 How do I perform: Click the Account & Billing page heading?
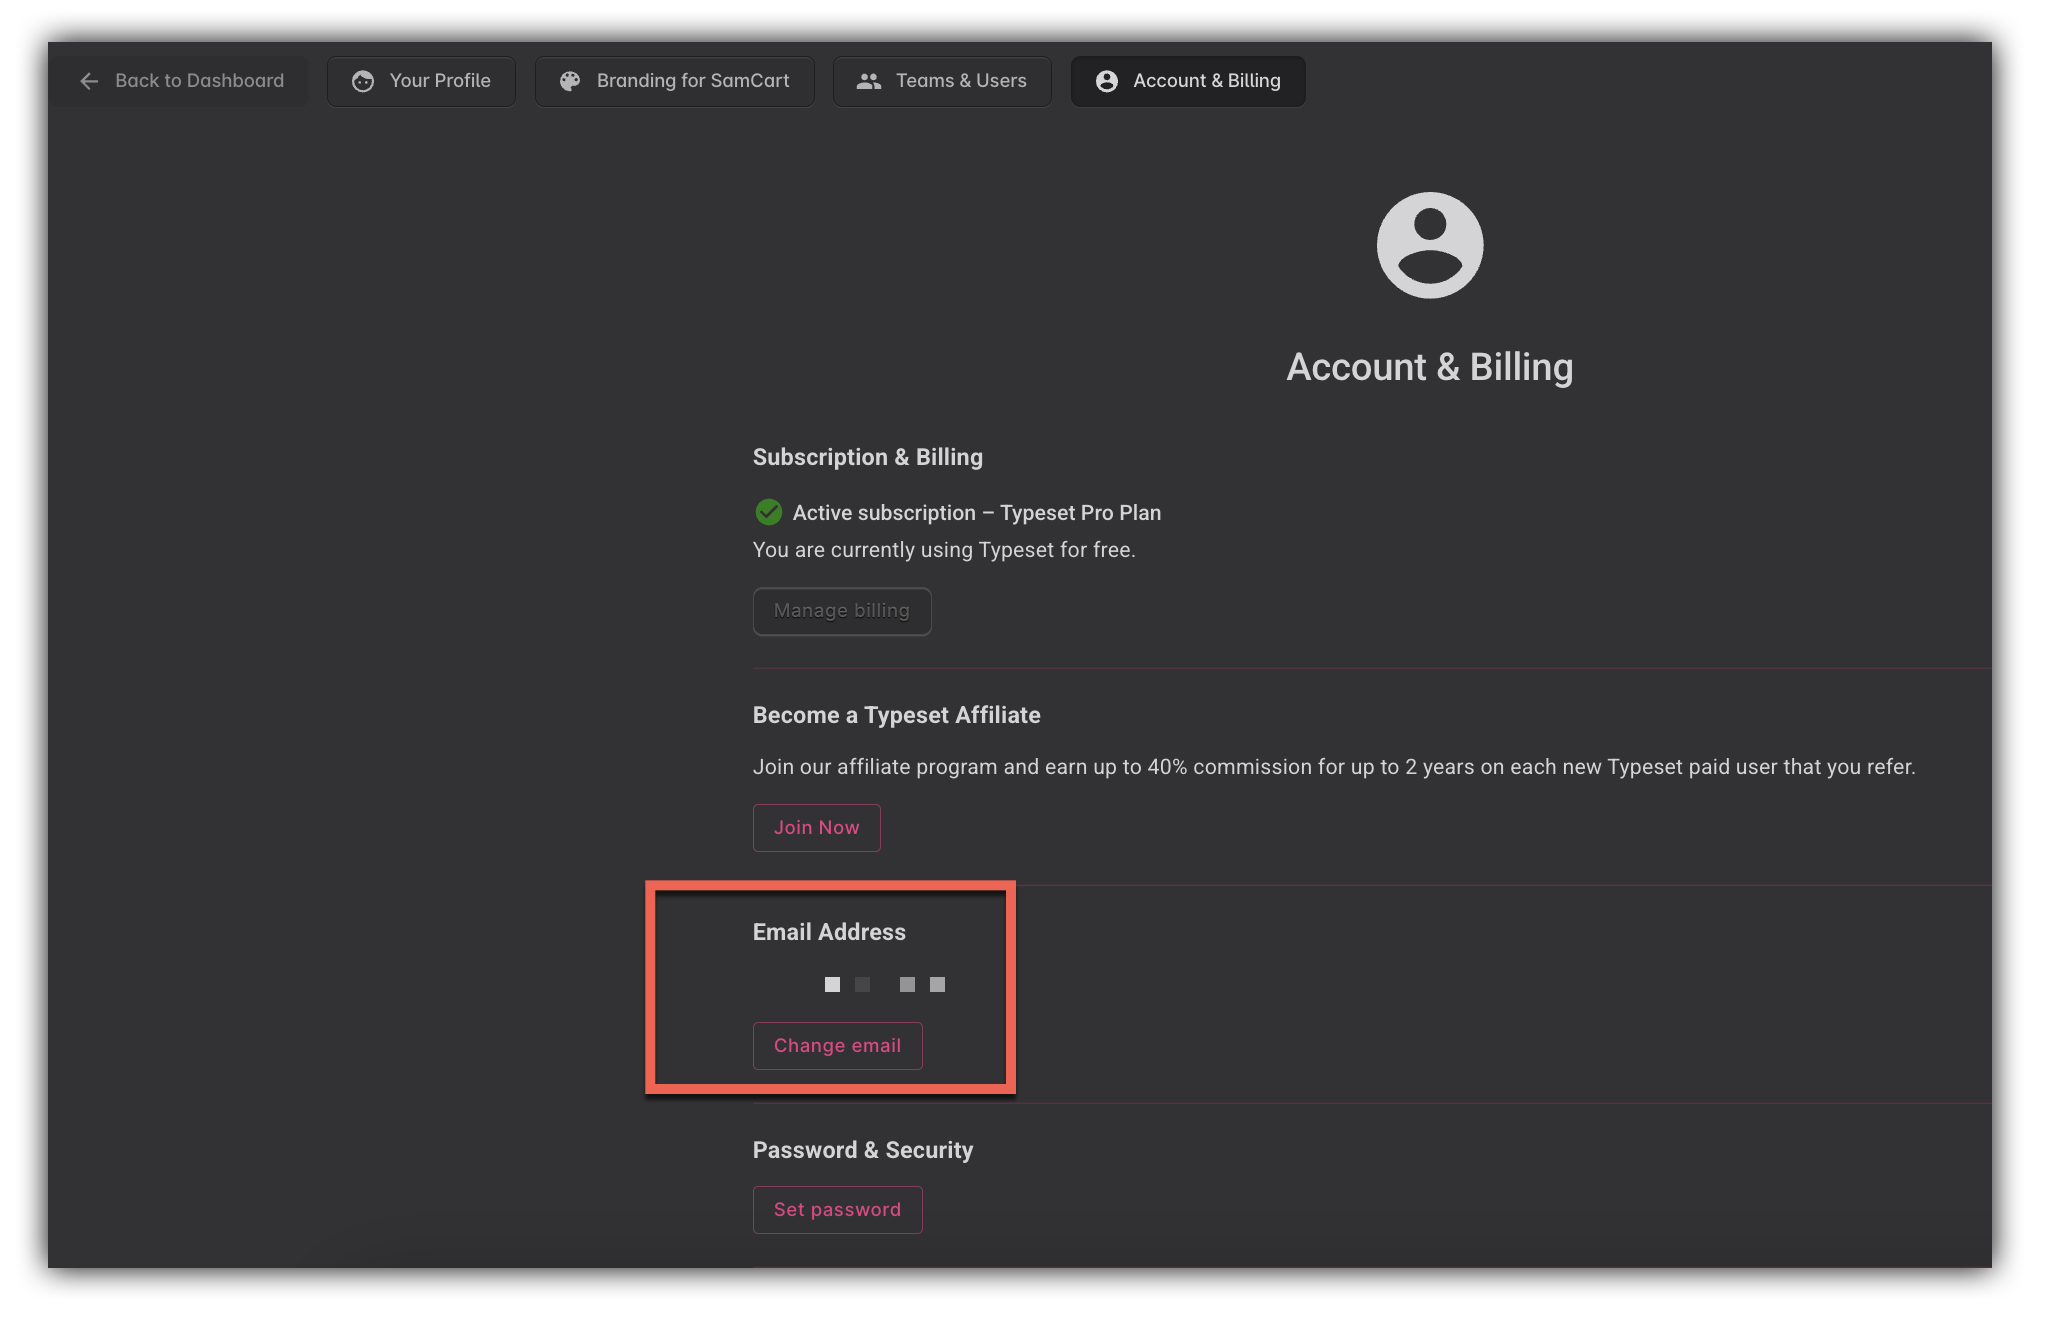(1429, 367)
